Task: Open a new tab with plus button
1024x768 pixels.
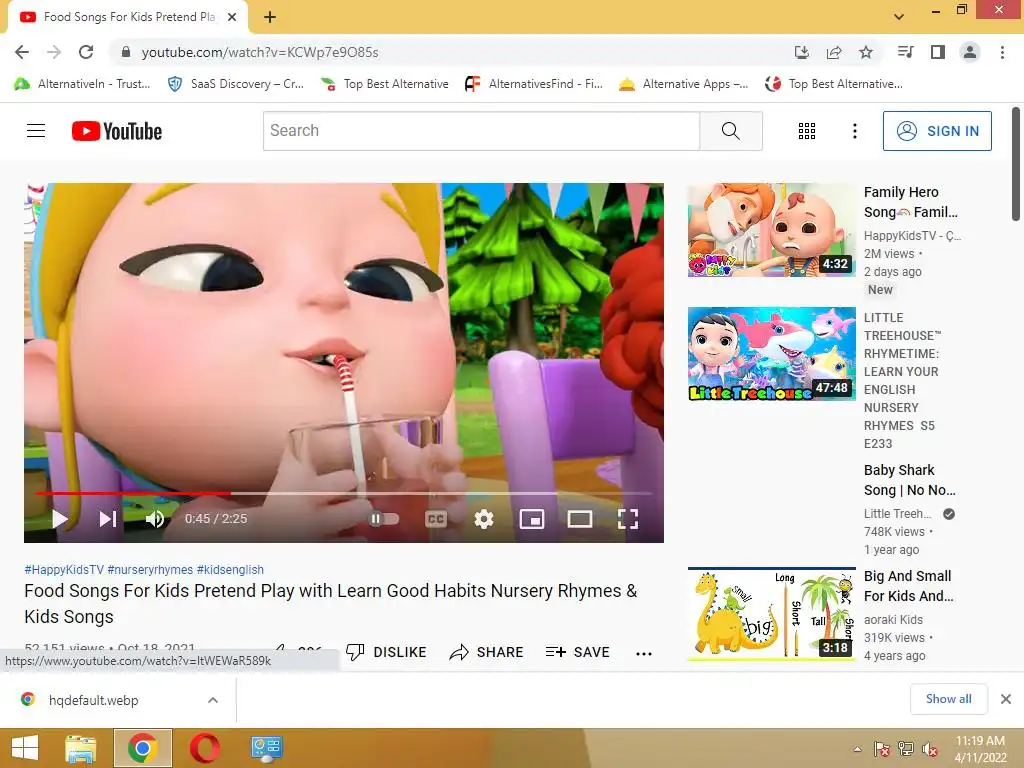Action: coord(270,17)
